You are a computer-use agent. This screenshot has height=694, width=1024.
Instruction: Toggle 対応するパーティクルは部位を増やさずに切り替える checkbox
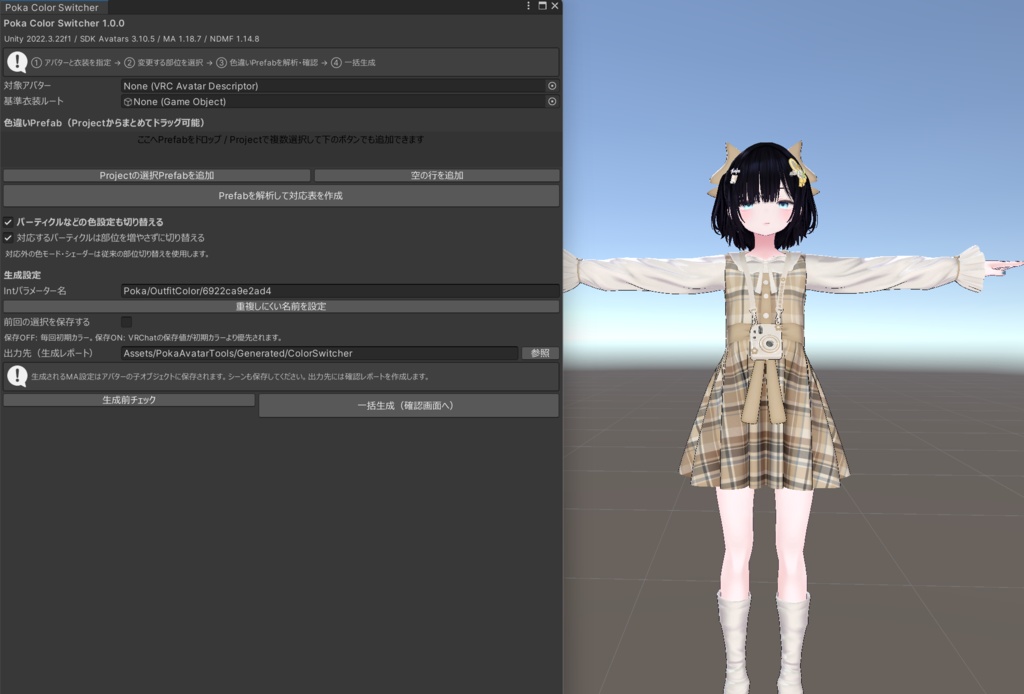(x=8, y=238)
